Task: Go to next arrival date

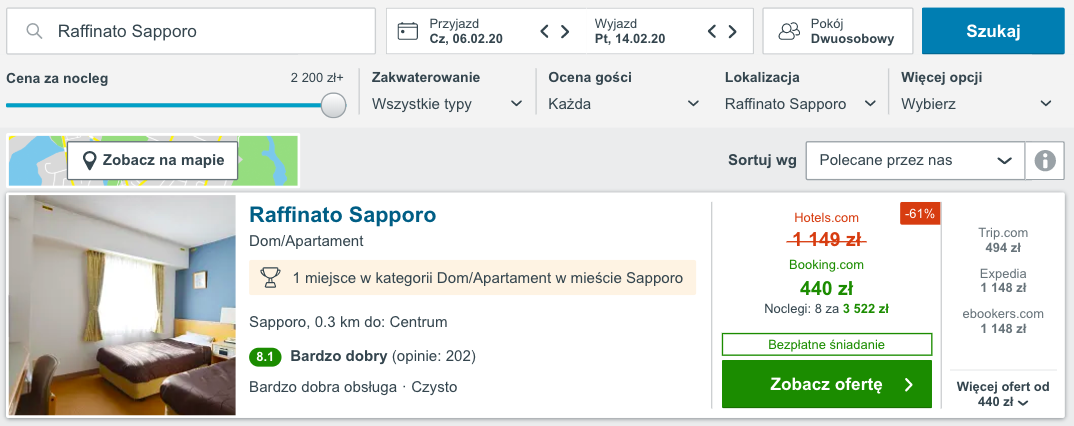Action: point(565,31)
